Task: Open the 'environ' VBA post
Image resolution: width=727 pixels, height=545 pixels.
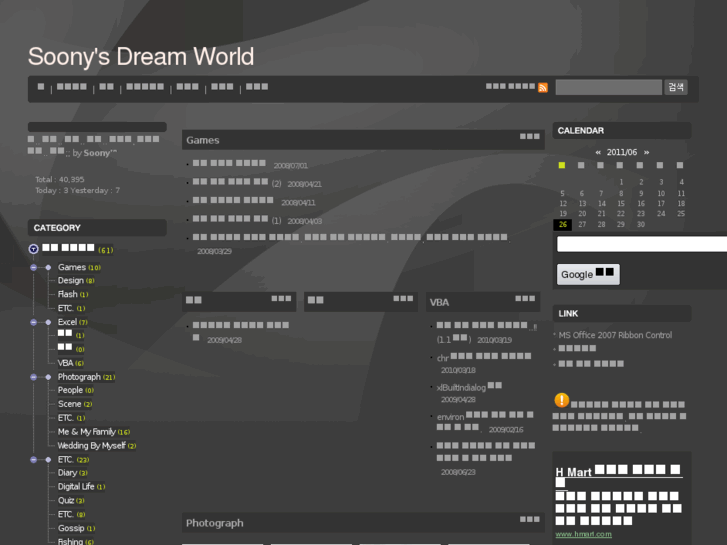Action: (485, 421)
